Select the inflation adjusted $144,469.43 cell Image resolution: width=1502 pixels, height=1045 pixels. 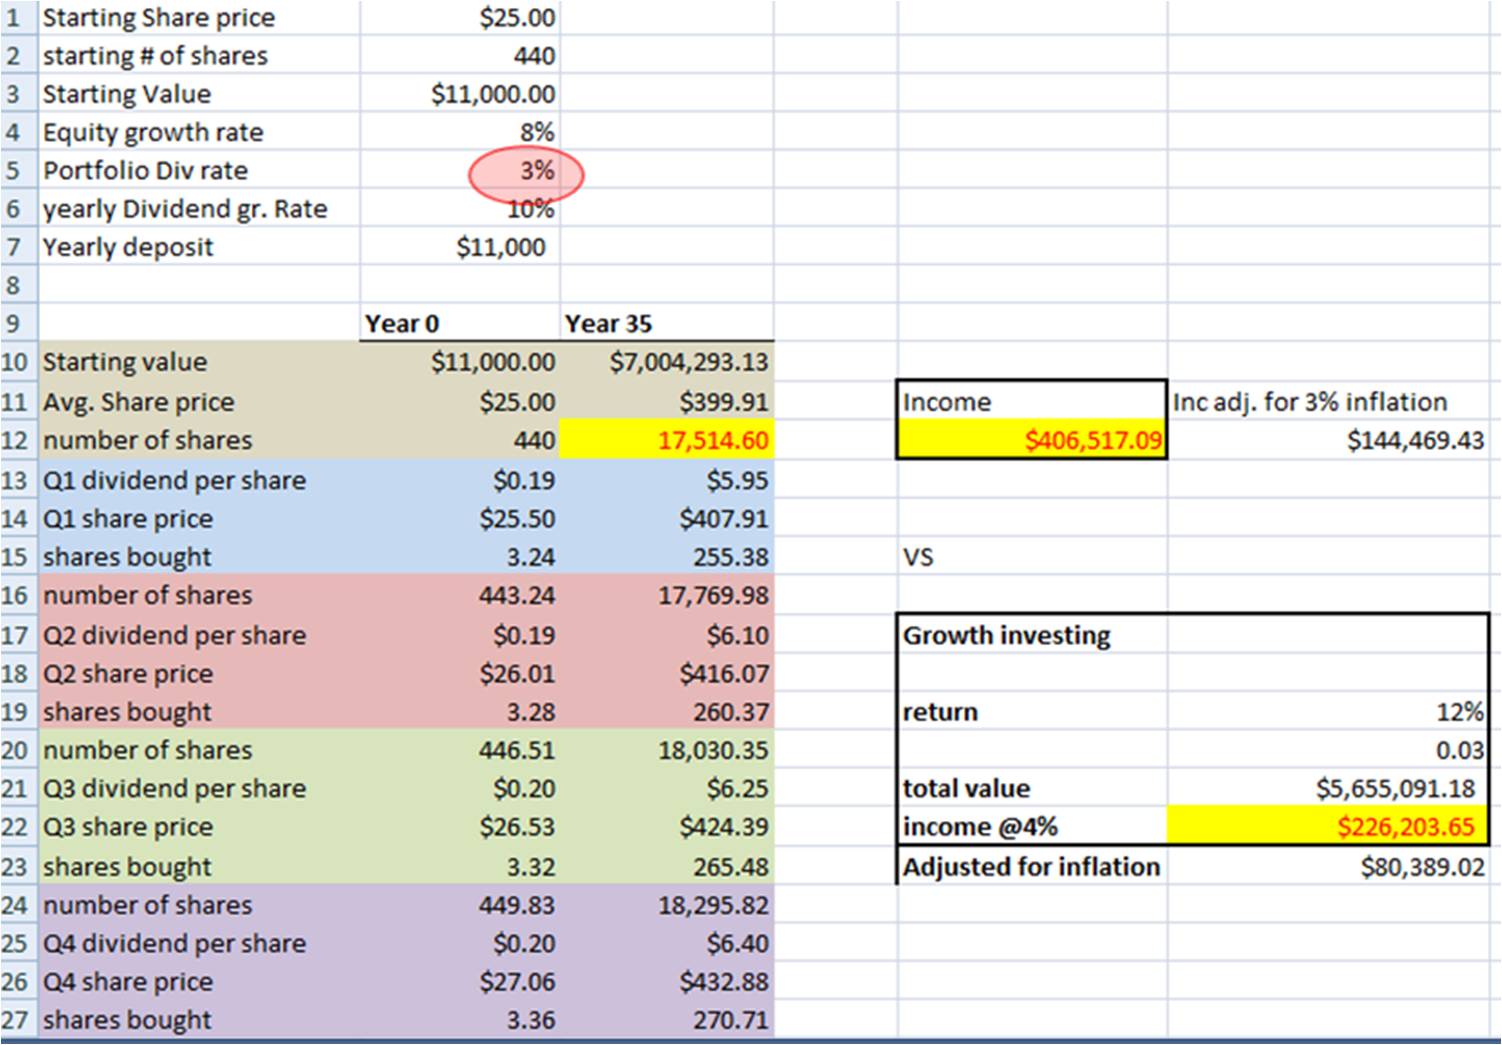(1328, 440)
